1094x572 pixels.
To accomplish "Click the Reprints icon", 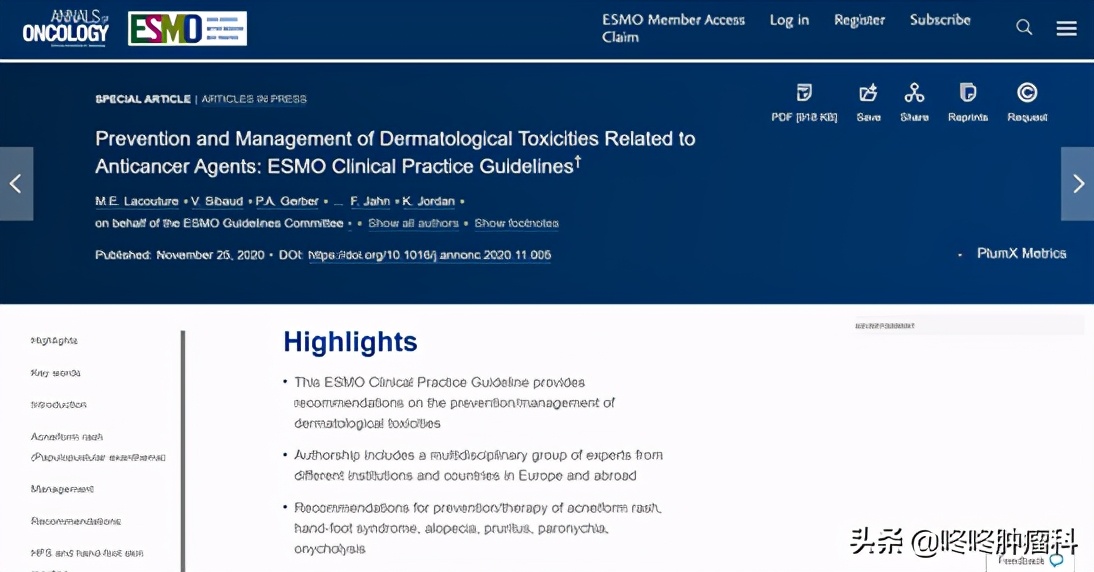I will pyautogui.click(x=968, y=102).
